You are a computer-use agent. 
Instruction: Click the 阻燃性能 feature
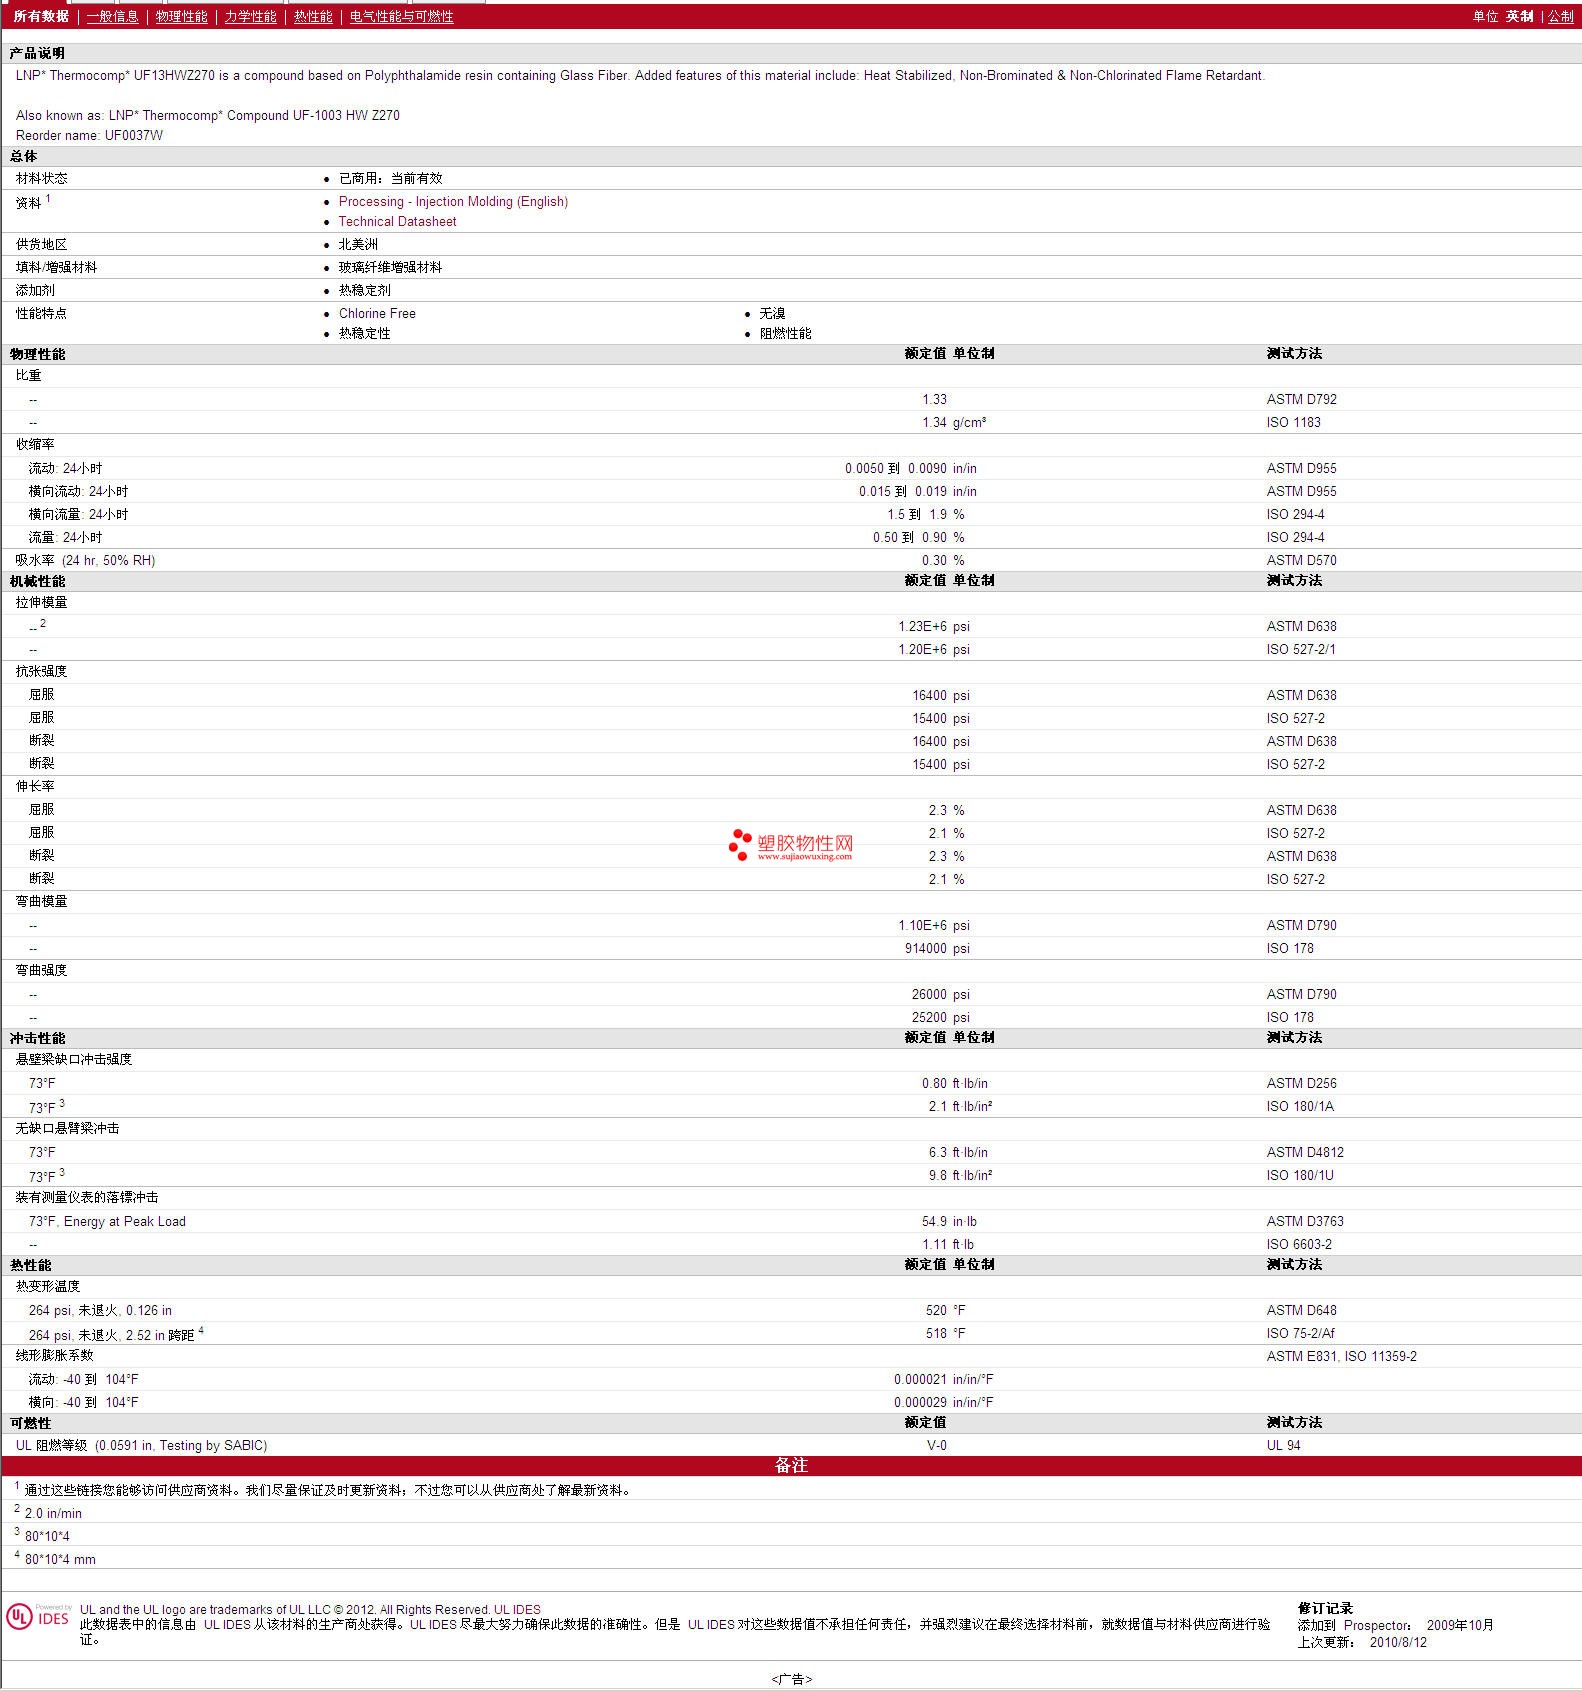coord(785,333)
